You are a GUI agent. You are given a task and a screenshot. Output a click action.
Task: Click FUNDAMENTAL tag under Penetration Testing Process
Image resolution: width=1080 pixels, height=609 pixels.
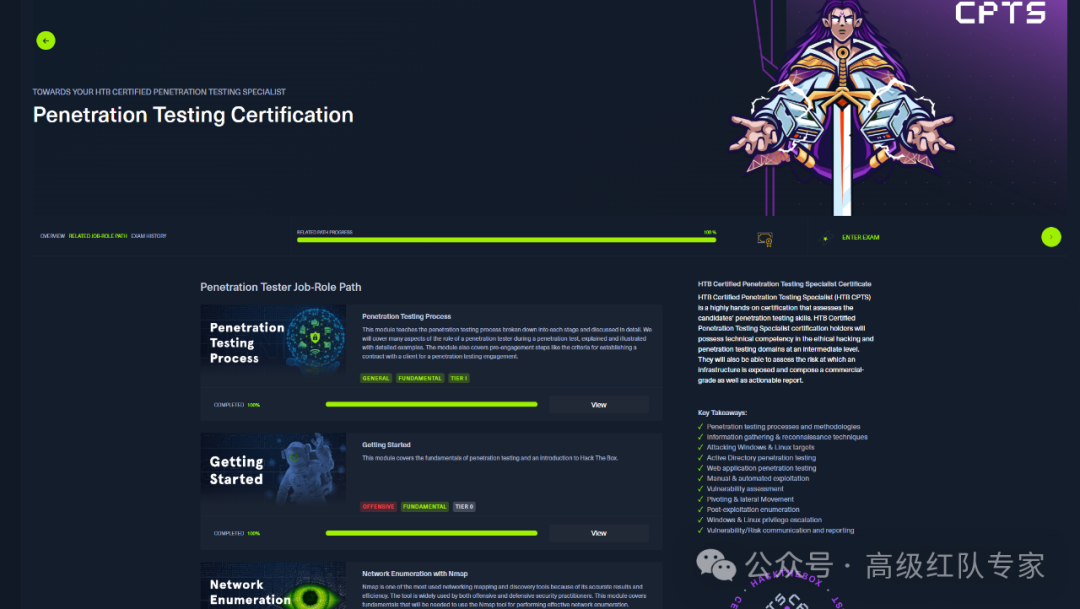(x=420, y=378)
